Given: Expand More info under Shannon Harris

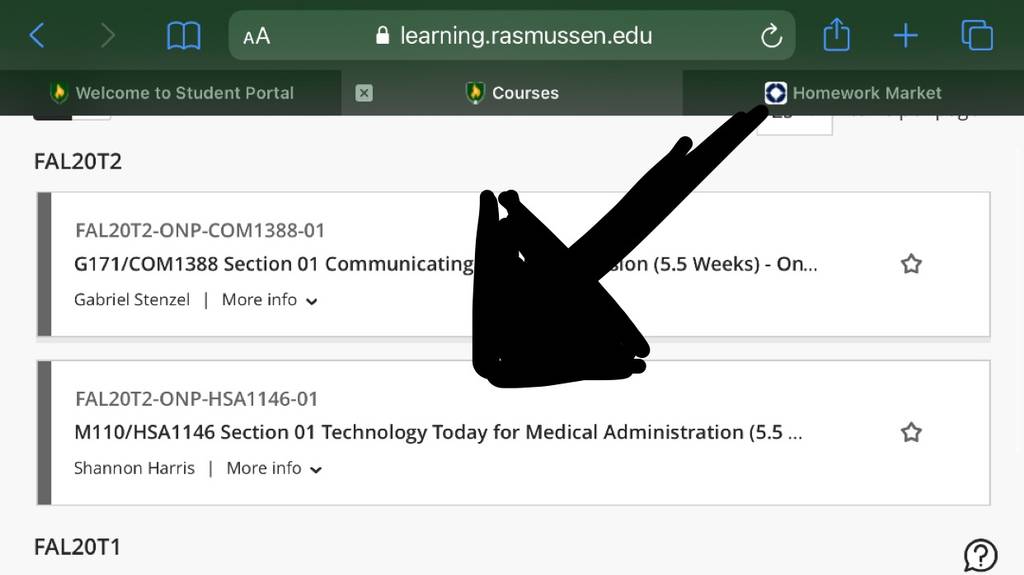Looking at the screenshot, I should [x=274, y=468].
